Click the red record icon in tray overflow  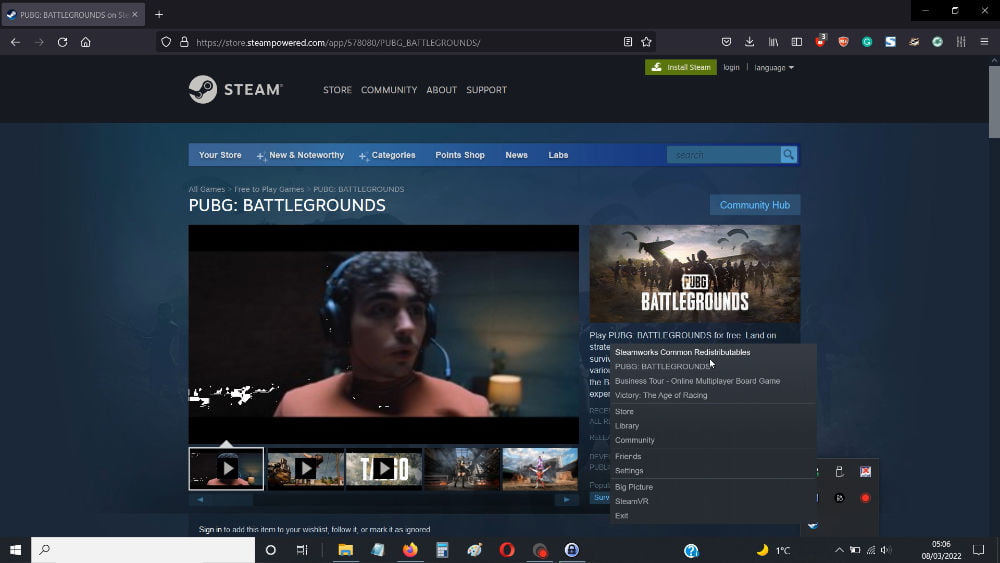tap(865, 498)
